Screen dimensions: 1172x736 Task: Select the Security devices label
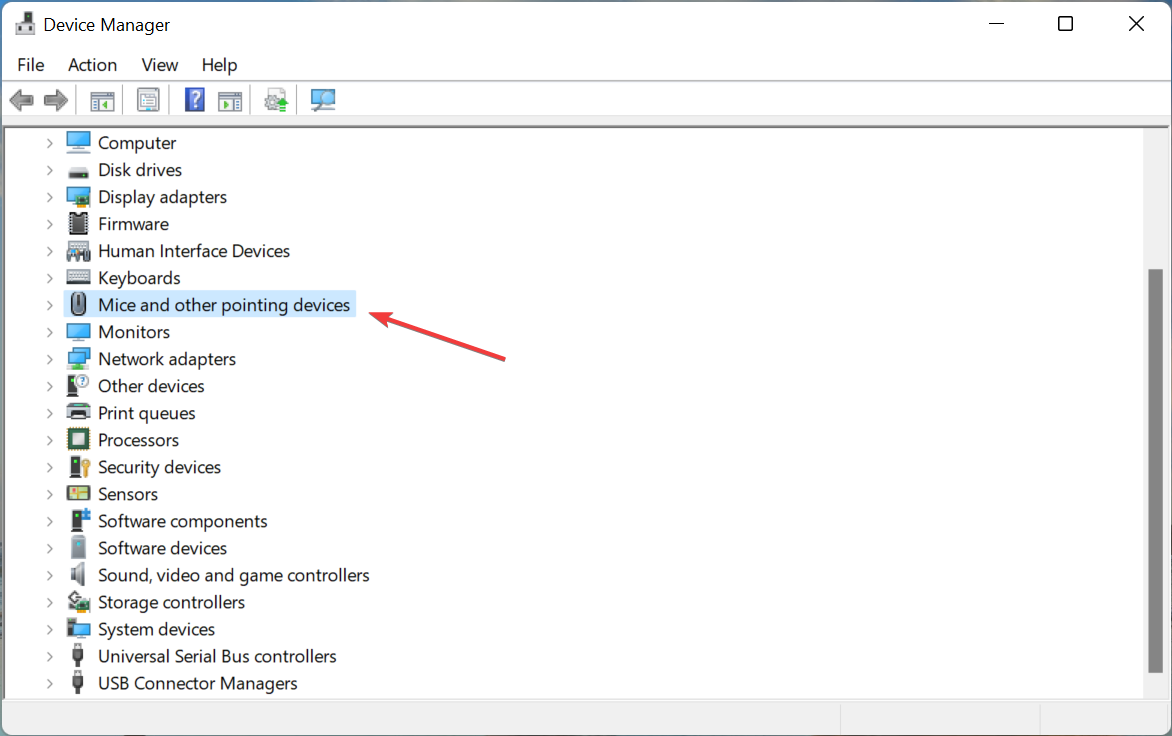click(159, 467)
